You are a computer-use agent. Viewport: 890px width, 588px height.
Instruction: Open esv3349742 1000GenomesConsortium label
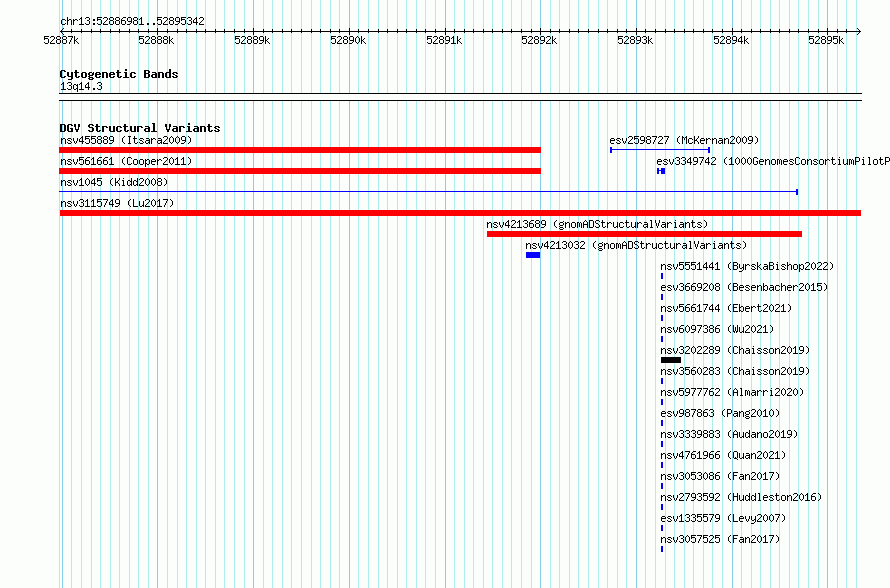(773, 161)
